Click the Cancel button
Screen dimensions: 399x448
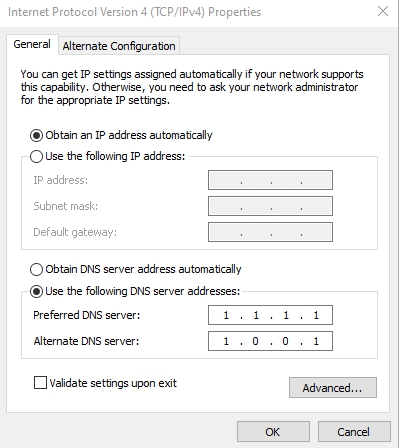point(354,432)
